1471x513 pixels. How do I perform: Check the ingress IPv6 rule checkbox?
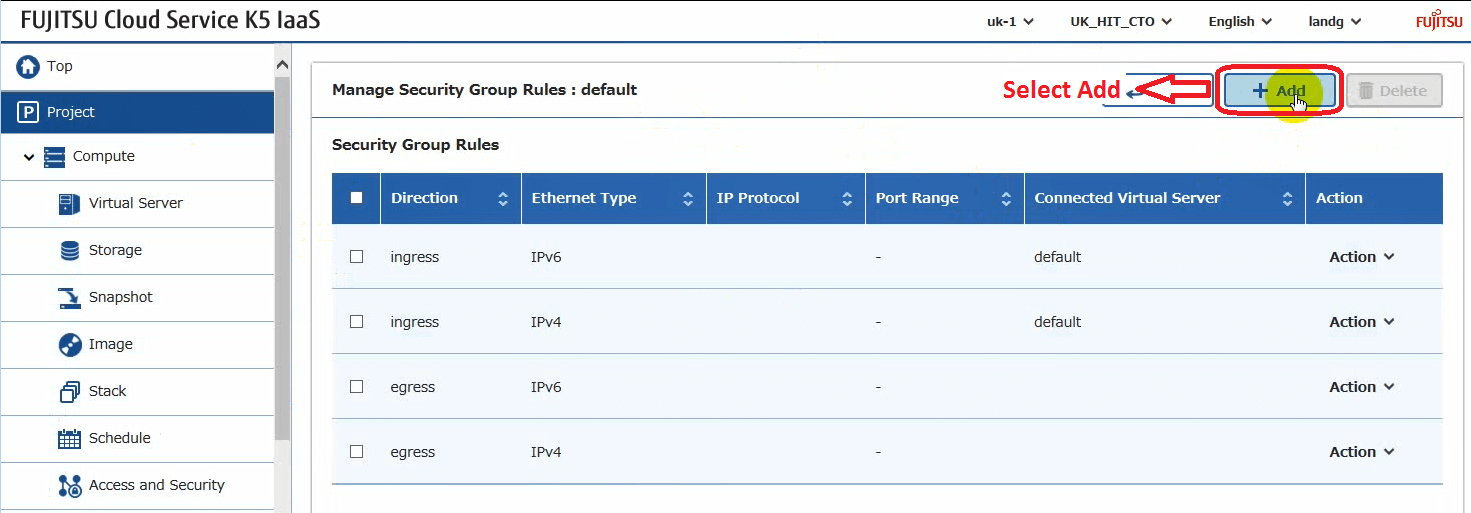(x=356, y=257)
